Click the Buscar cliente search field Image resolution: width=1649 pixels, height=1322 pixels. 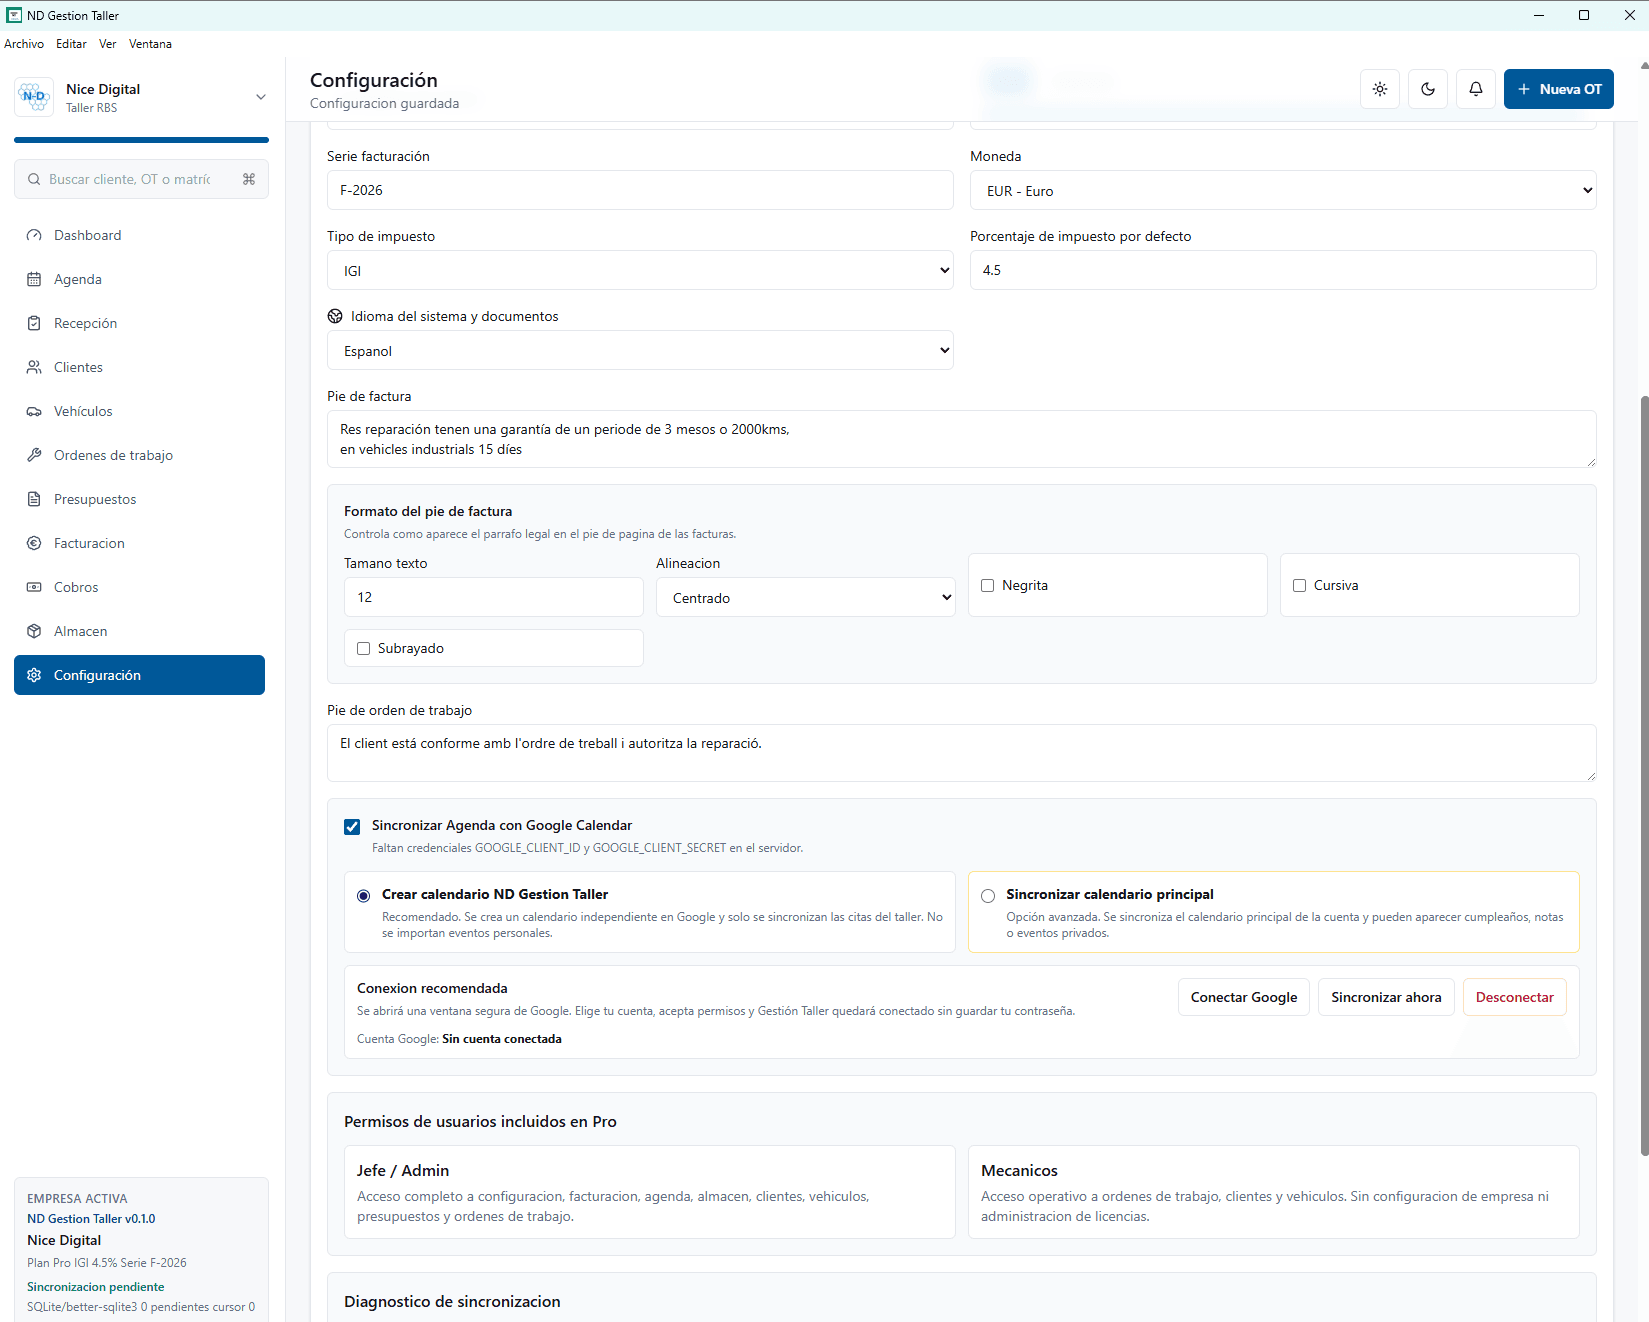[141, 179]
